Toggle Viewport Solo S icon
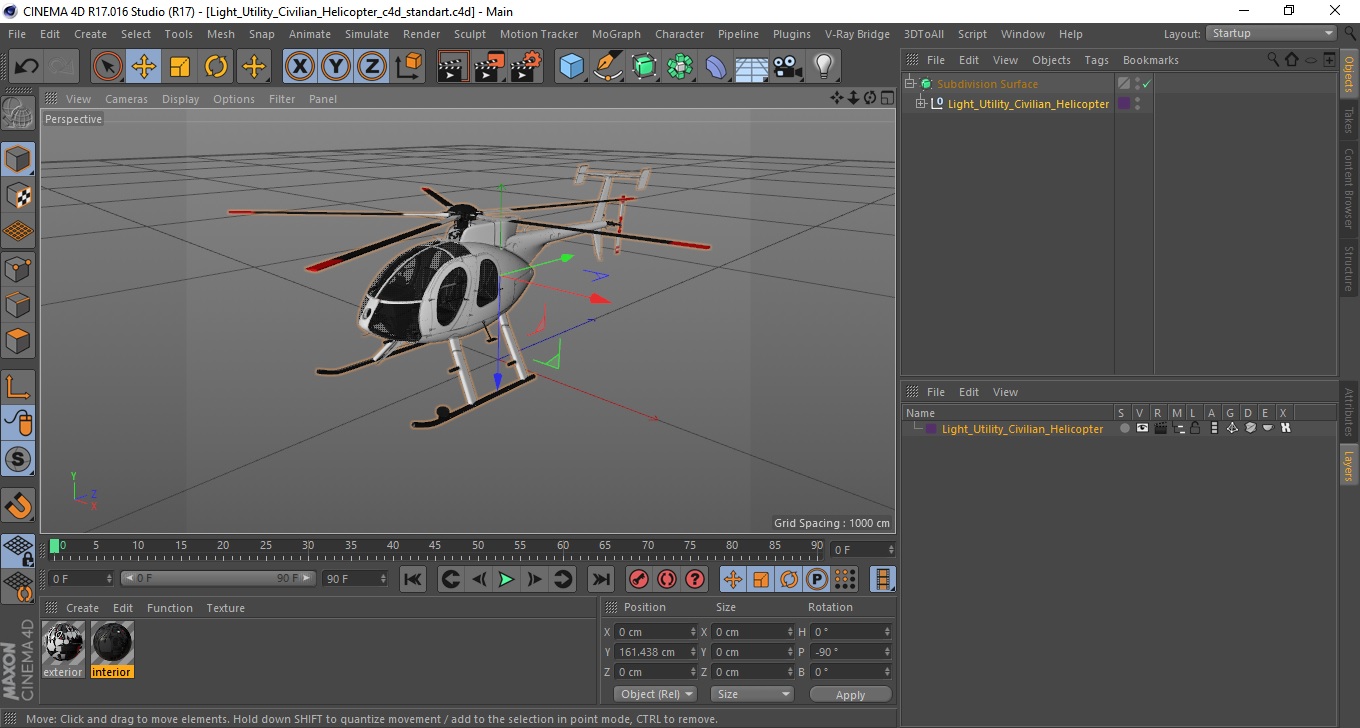Screen dimensions: 1360x728 pyautogui.click(x=18, y=459)
